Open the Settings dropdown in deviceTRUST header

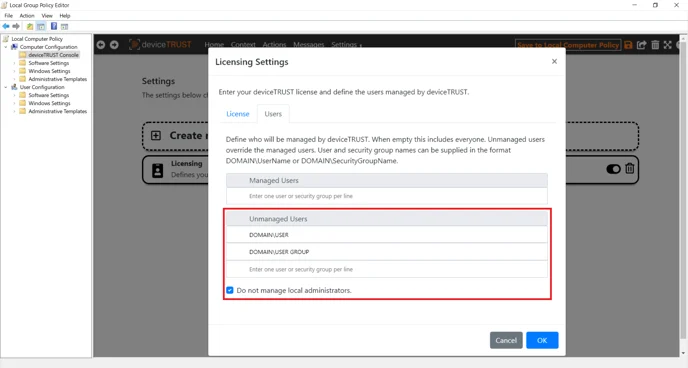point(346,45)
